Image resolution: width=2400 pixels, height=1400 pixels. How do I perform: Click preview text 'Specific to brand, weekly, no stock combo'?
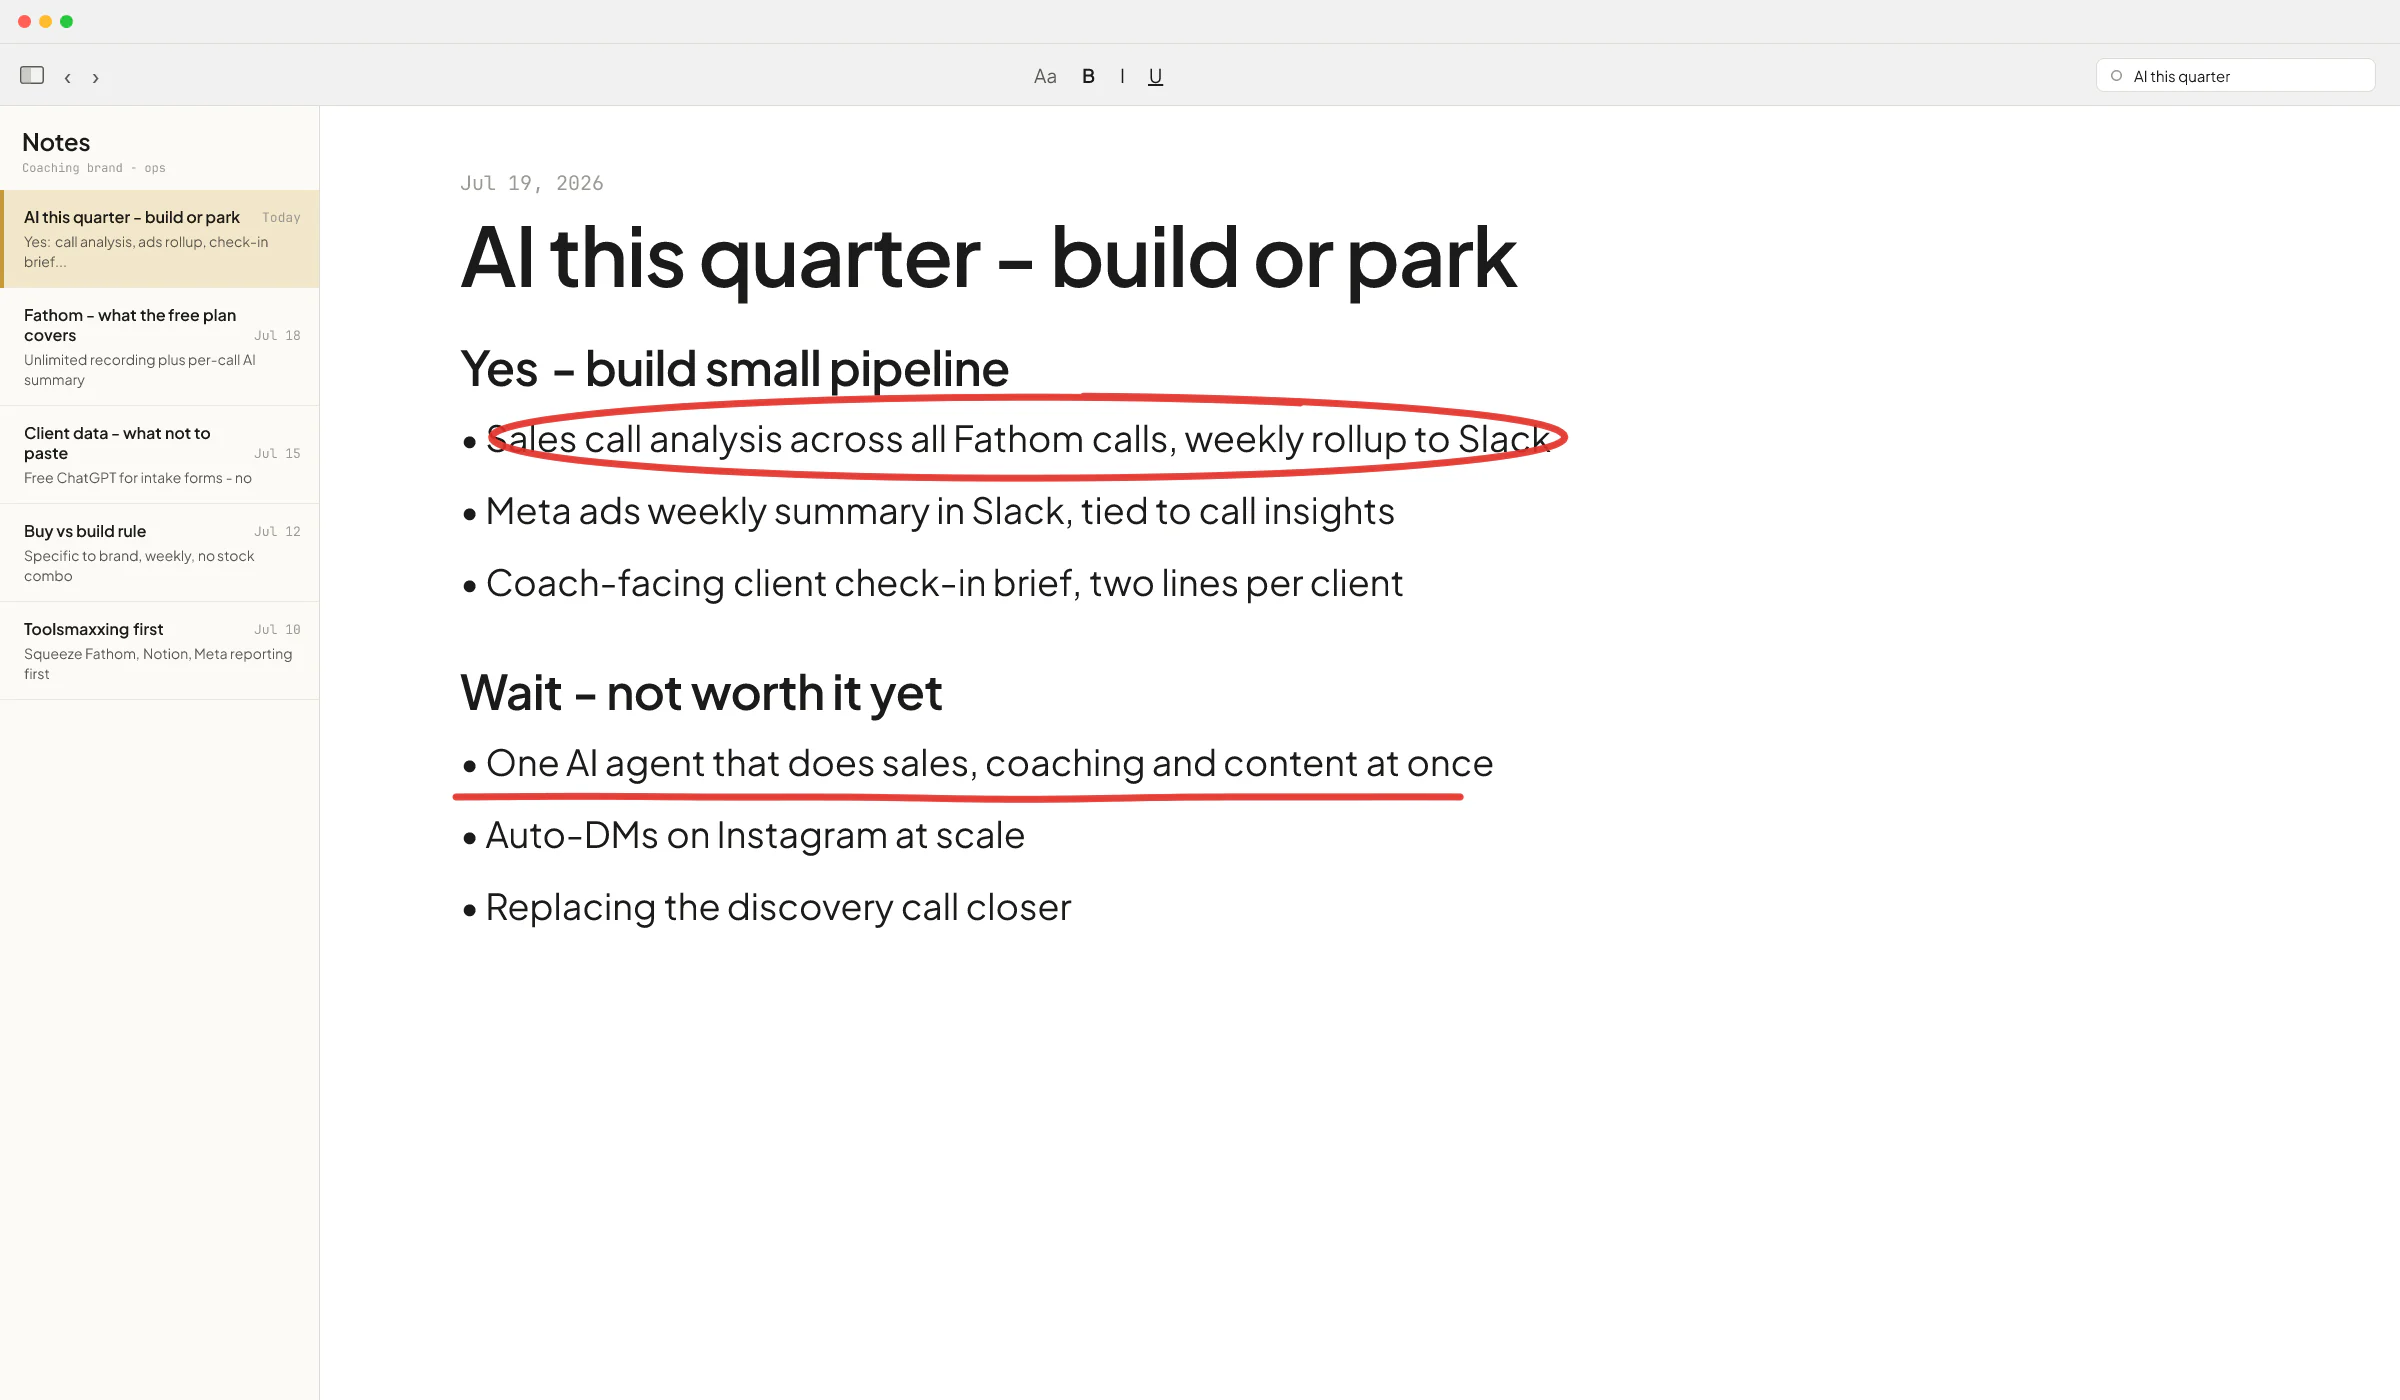[139, 566]
